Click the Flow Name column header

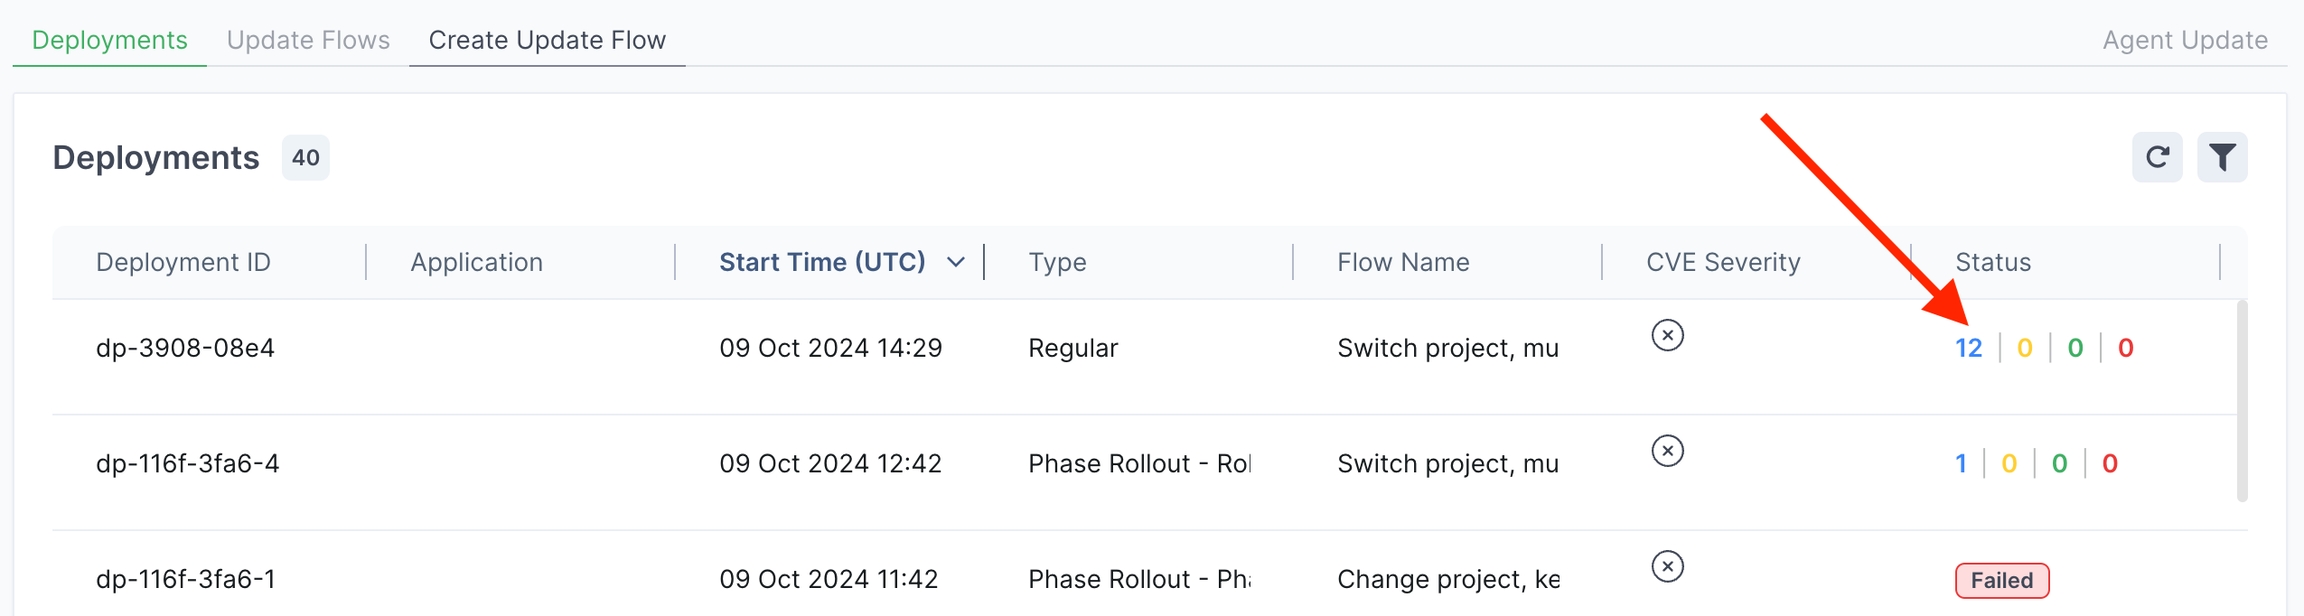(1403, 262)
